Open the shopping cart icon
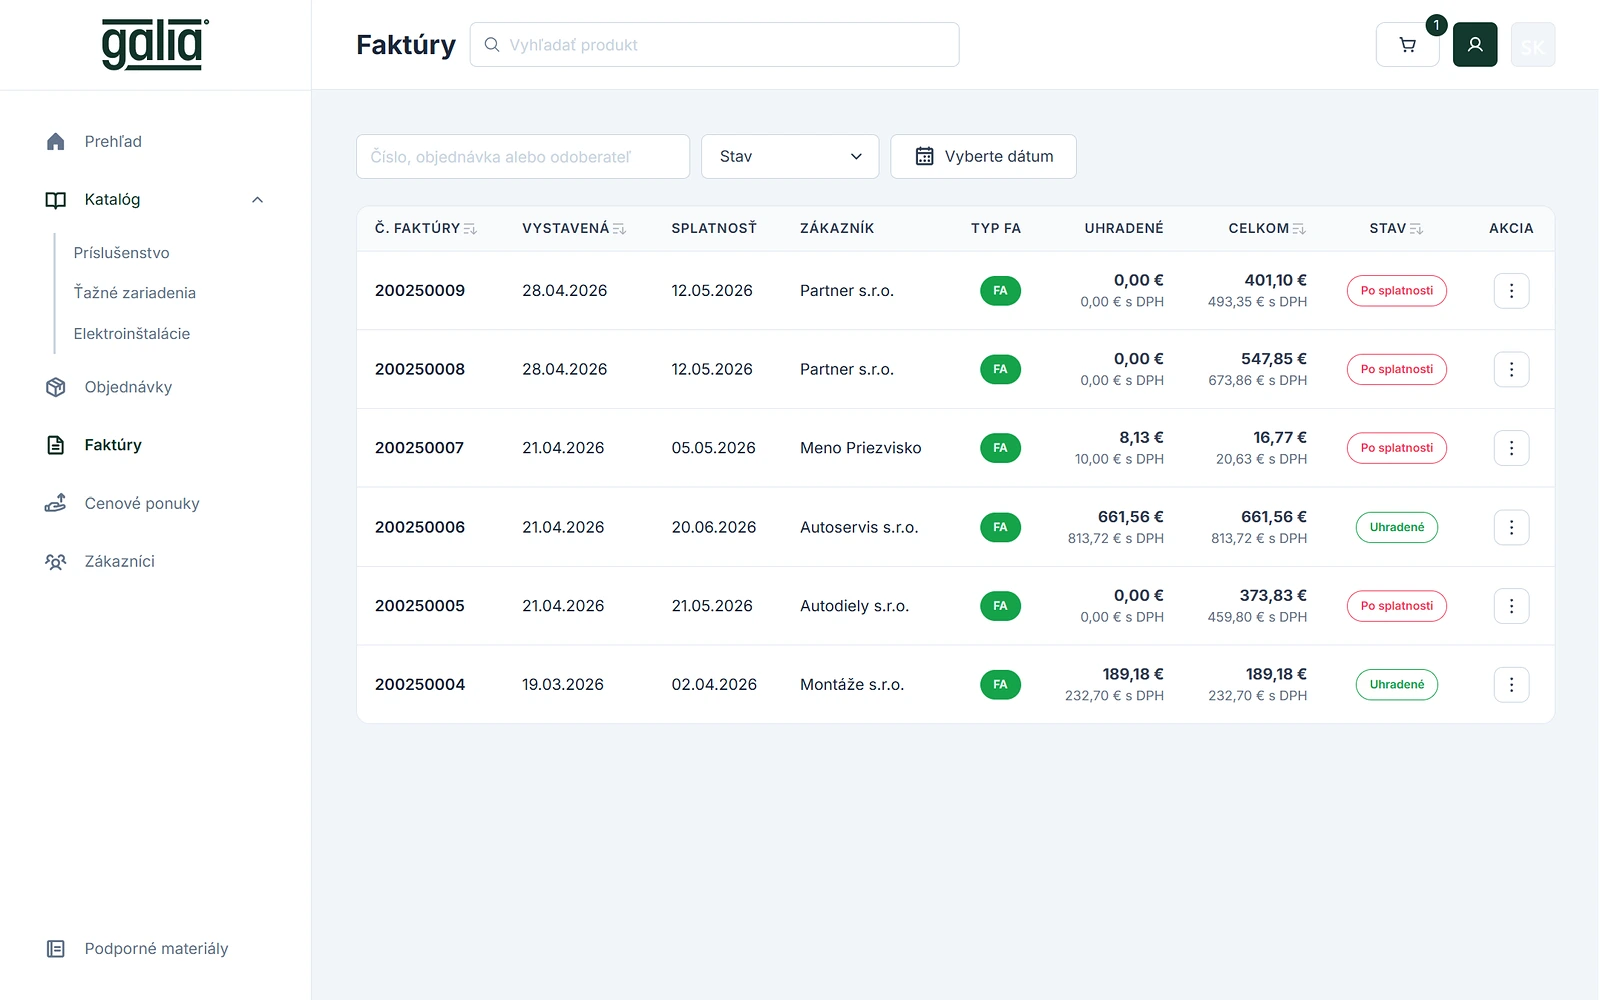Image resolution: width=1600 pixels, height=1000 pixels. [x=1407, y=45]
